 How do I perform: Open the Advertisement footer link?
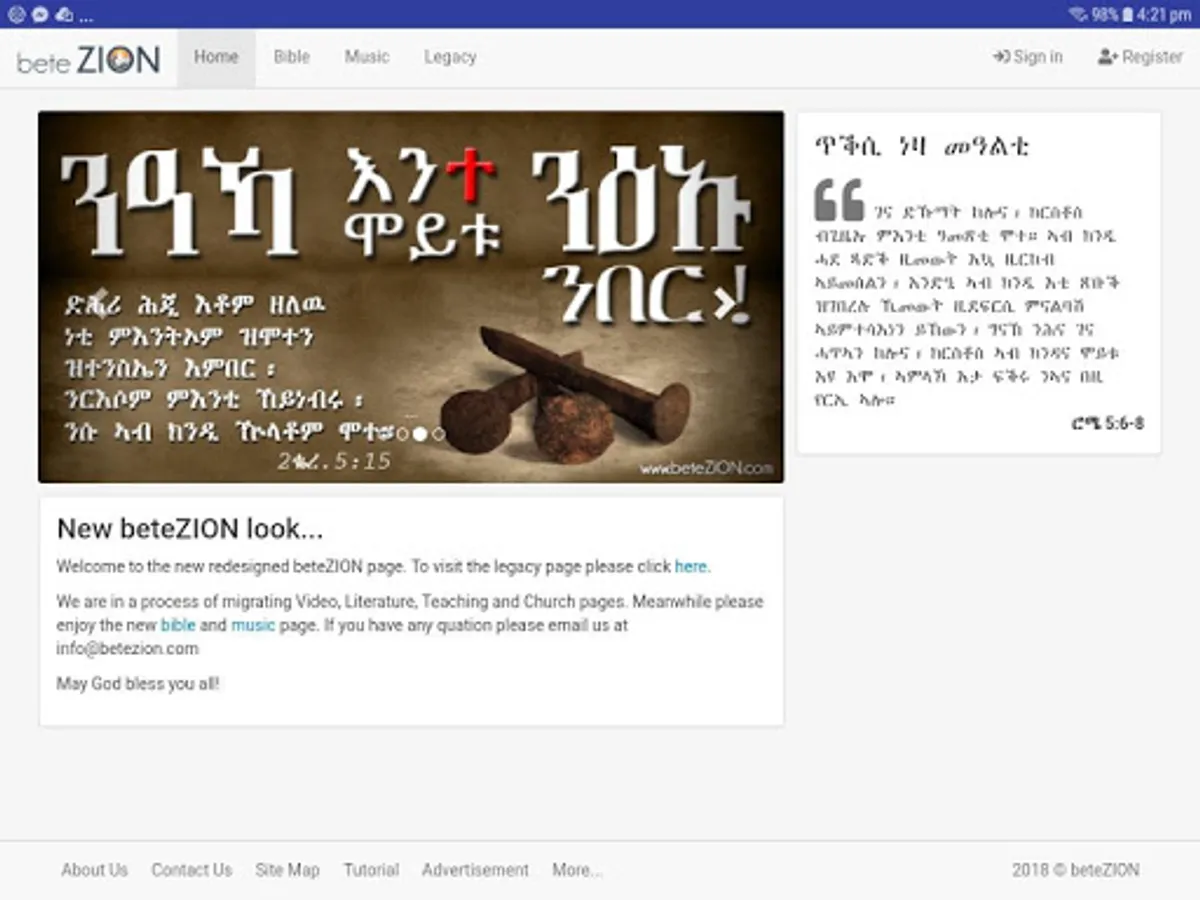click(x=475, y=870)
